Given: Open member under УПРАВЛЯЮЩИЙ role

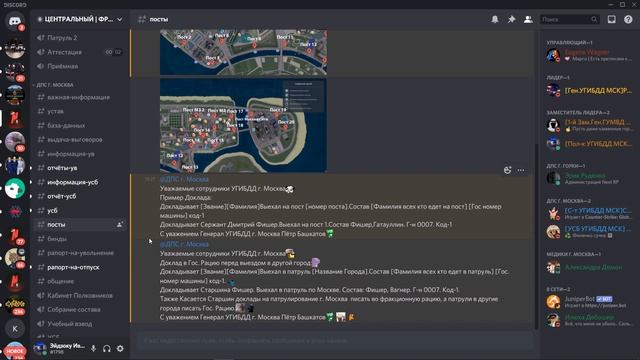Looking at the screenshot, I should [x=589, y=55].
